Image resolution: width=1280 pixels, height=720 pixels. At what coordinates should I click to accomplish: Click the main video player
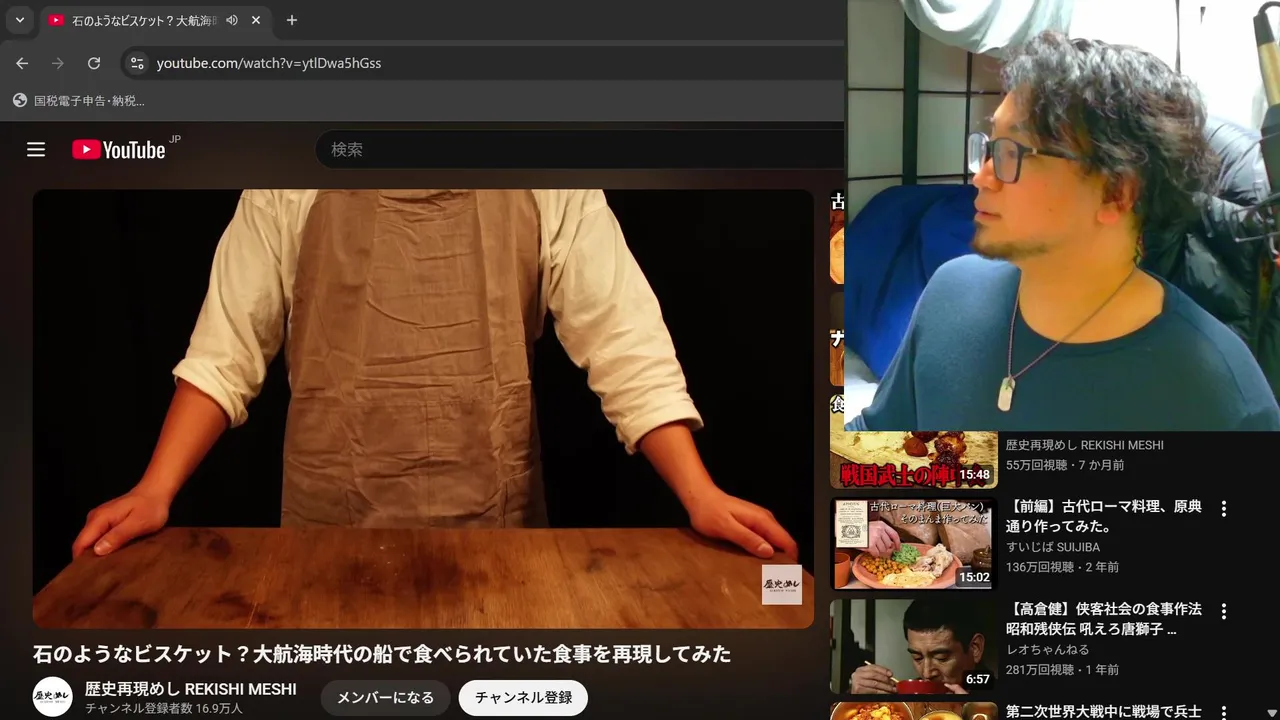pyautogui.click(x=423, y=409)
